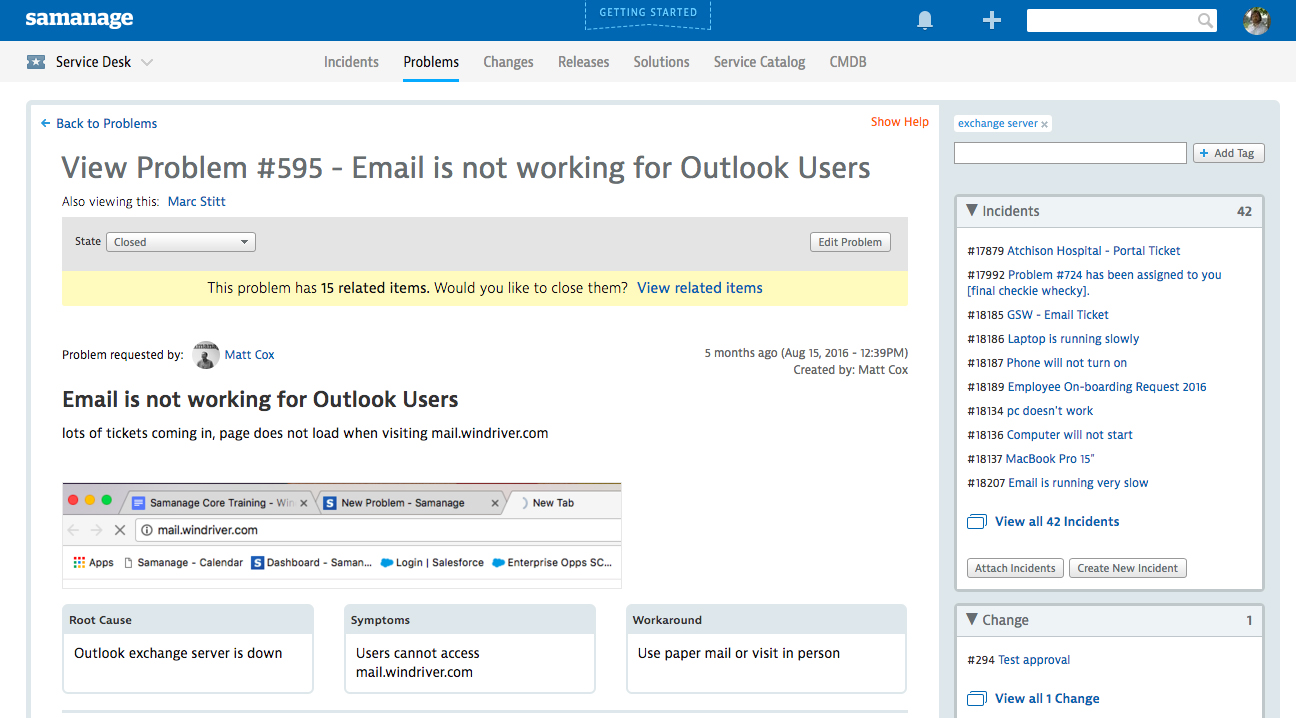This screenshot has width=1296, height=718.
Task: Click the Root Cause text 'Outlook exchange server is down'
Action: [178, 654]
